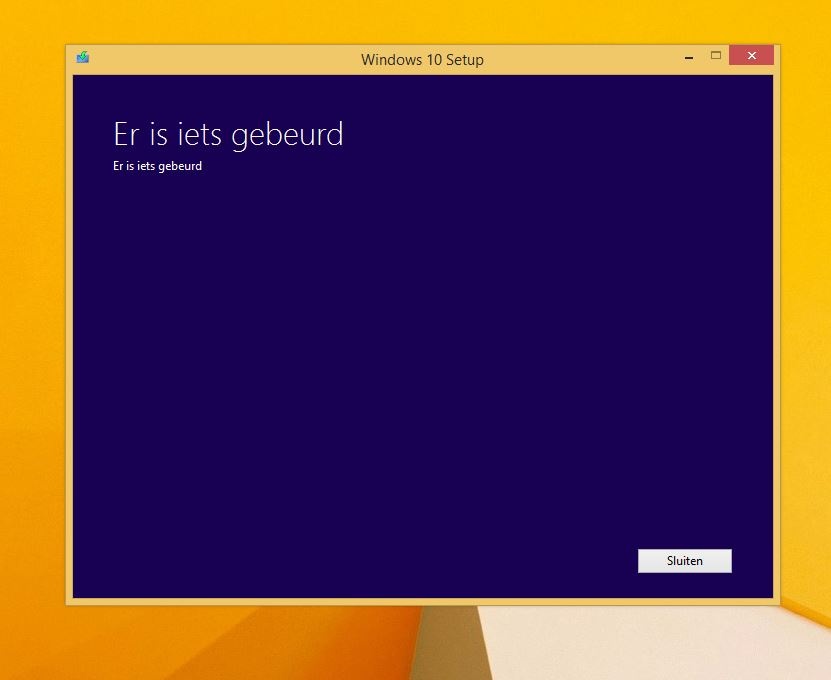Click the Sluiten button

coord(684,561)
